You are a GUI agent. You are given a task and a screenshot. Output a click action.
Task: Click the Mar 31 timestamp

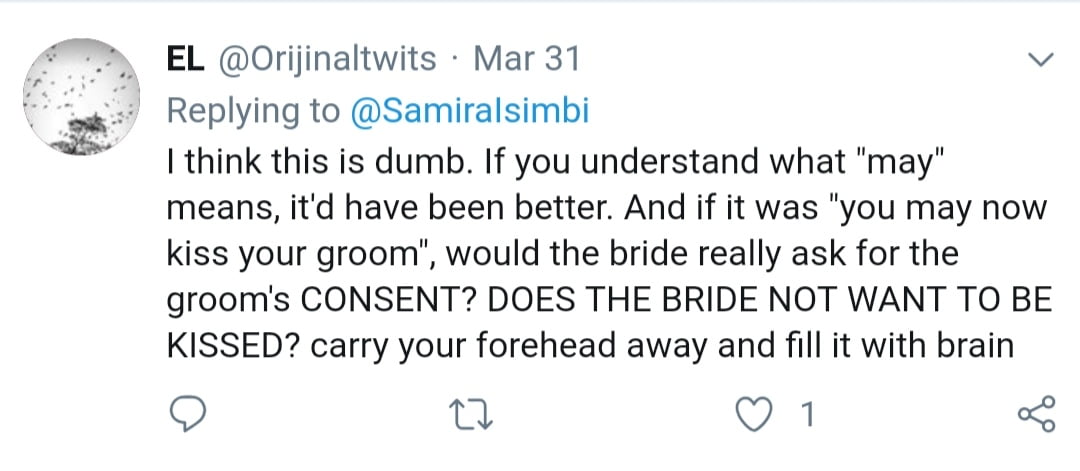click(526, 60)
